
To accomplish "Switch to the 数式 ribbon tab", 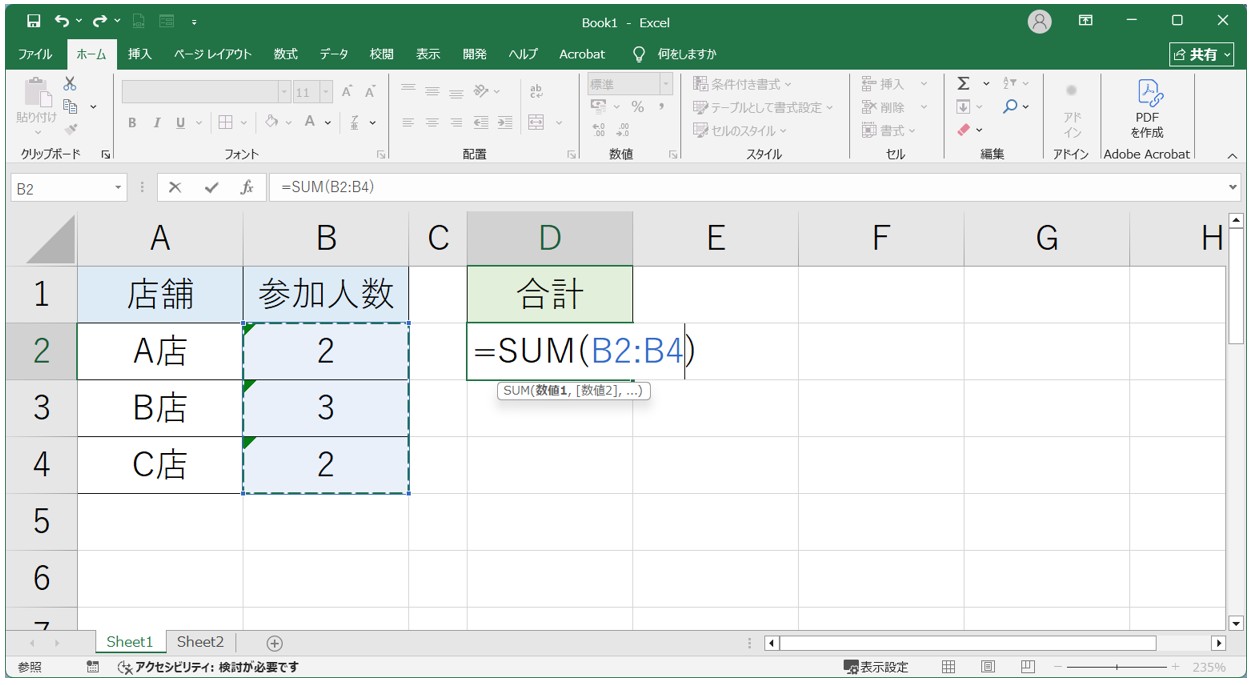I will [286, 54].
